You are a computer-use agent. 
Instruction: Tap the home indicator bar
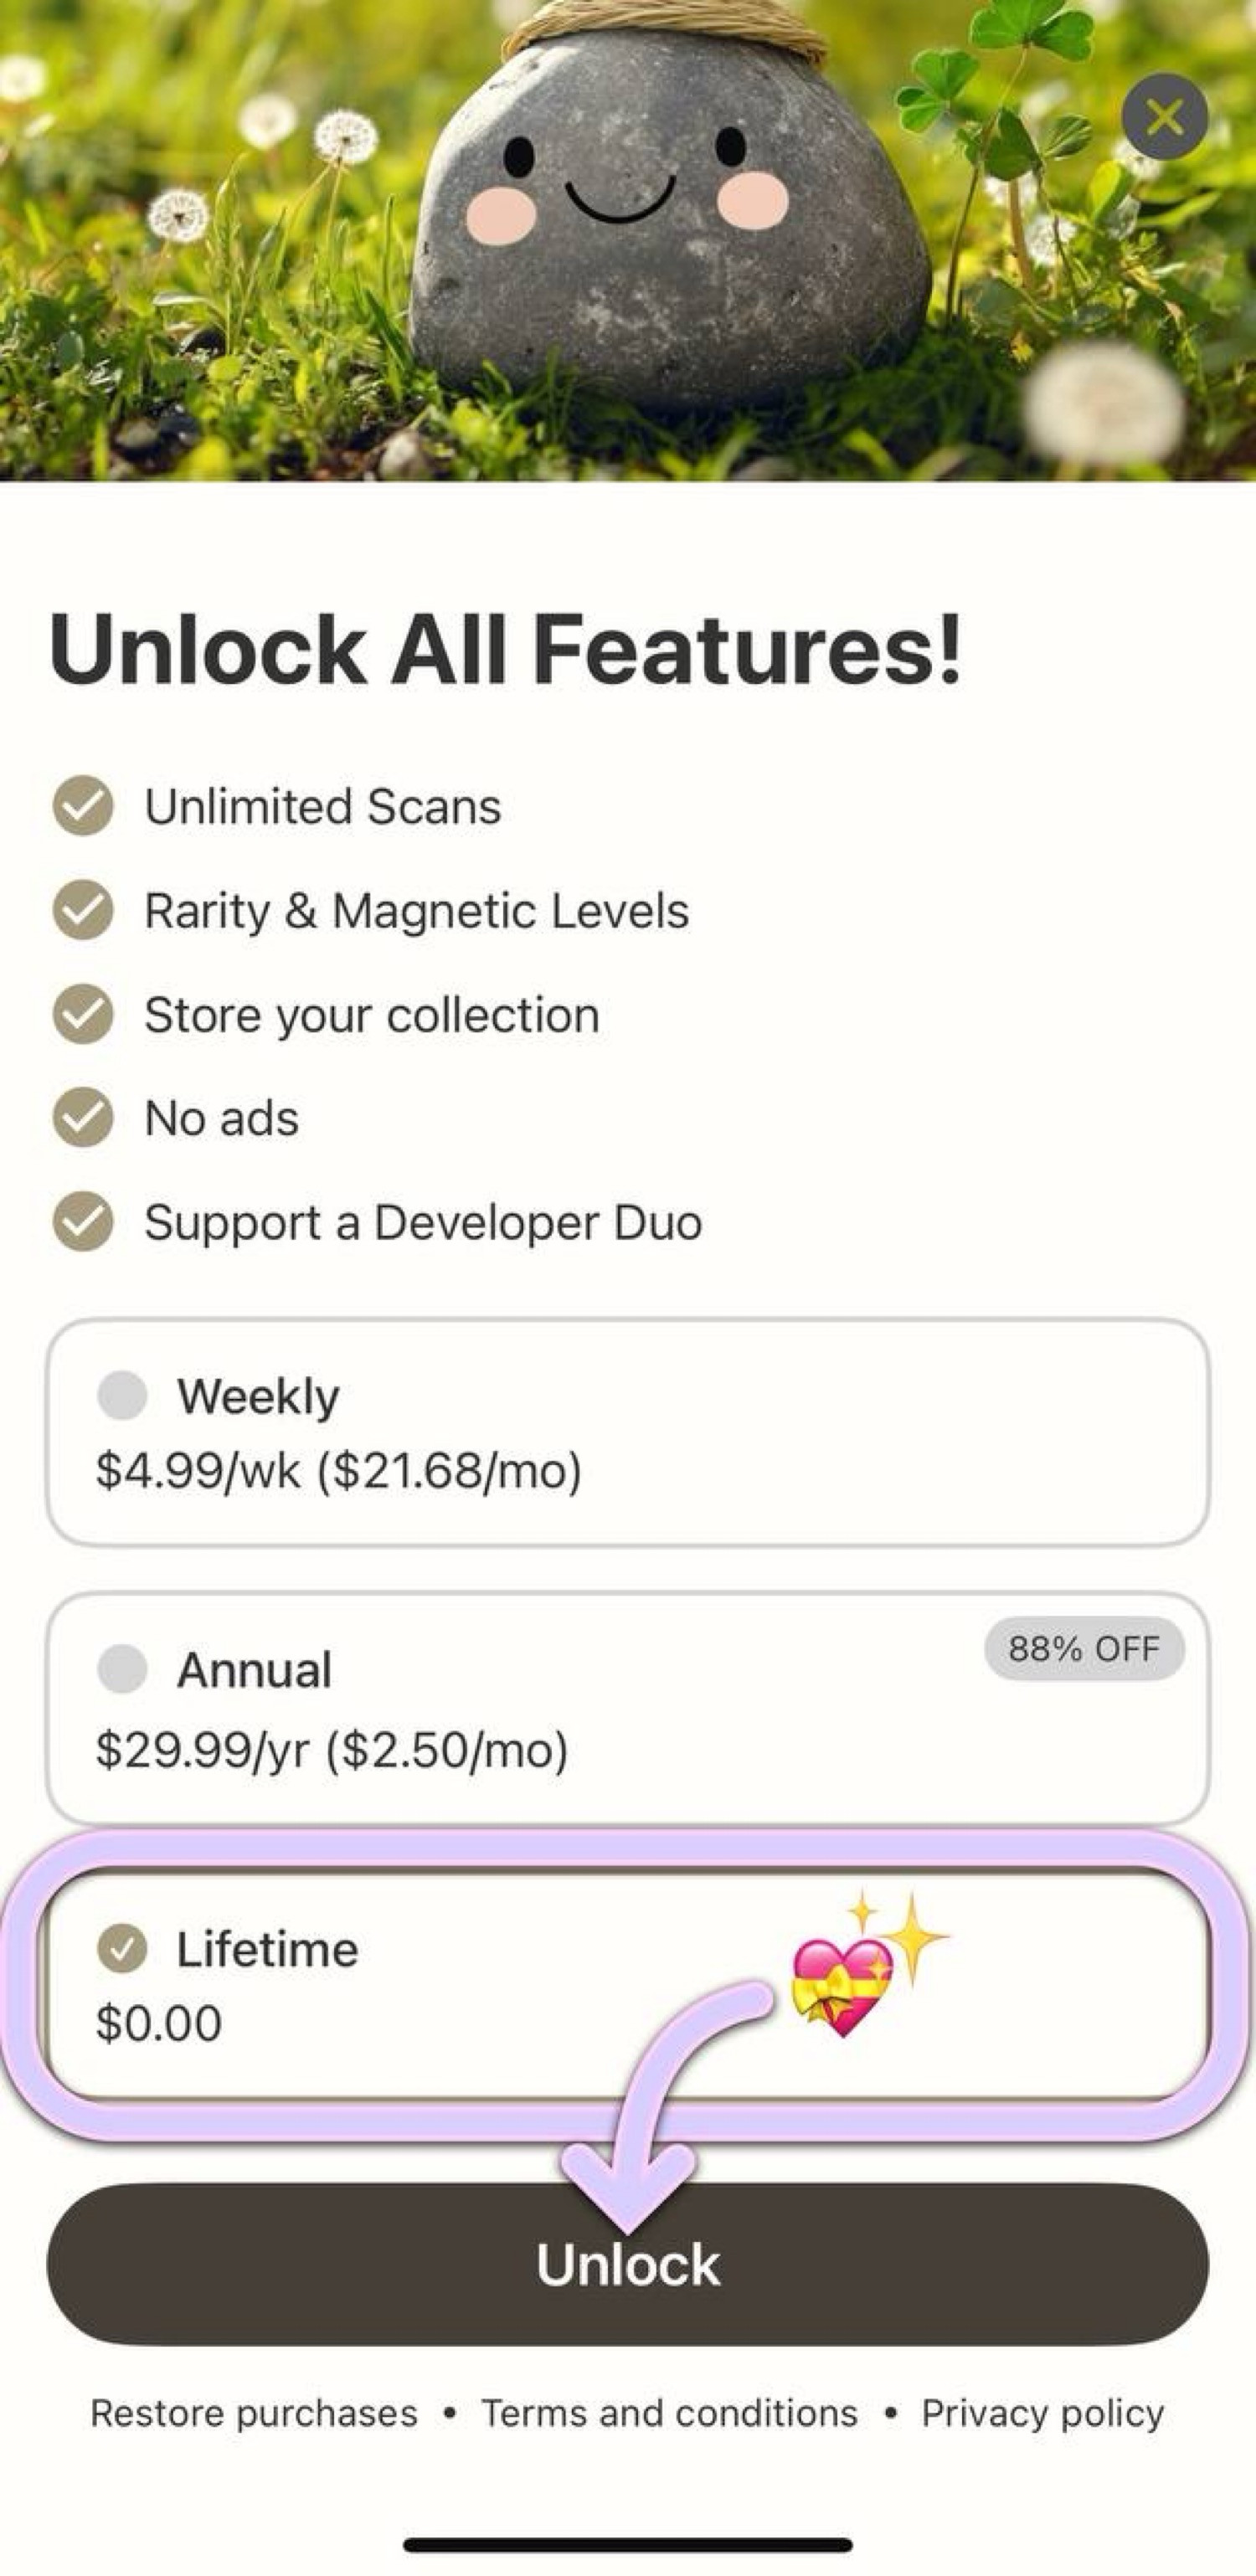[628, 2545]
